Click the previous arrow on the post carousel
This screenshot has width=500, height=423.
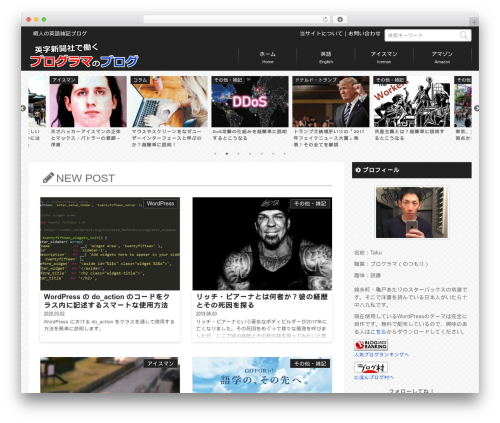pyautogui.click(x=23, y=108)
